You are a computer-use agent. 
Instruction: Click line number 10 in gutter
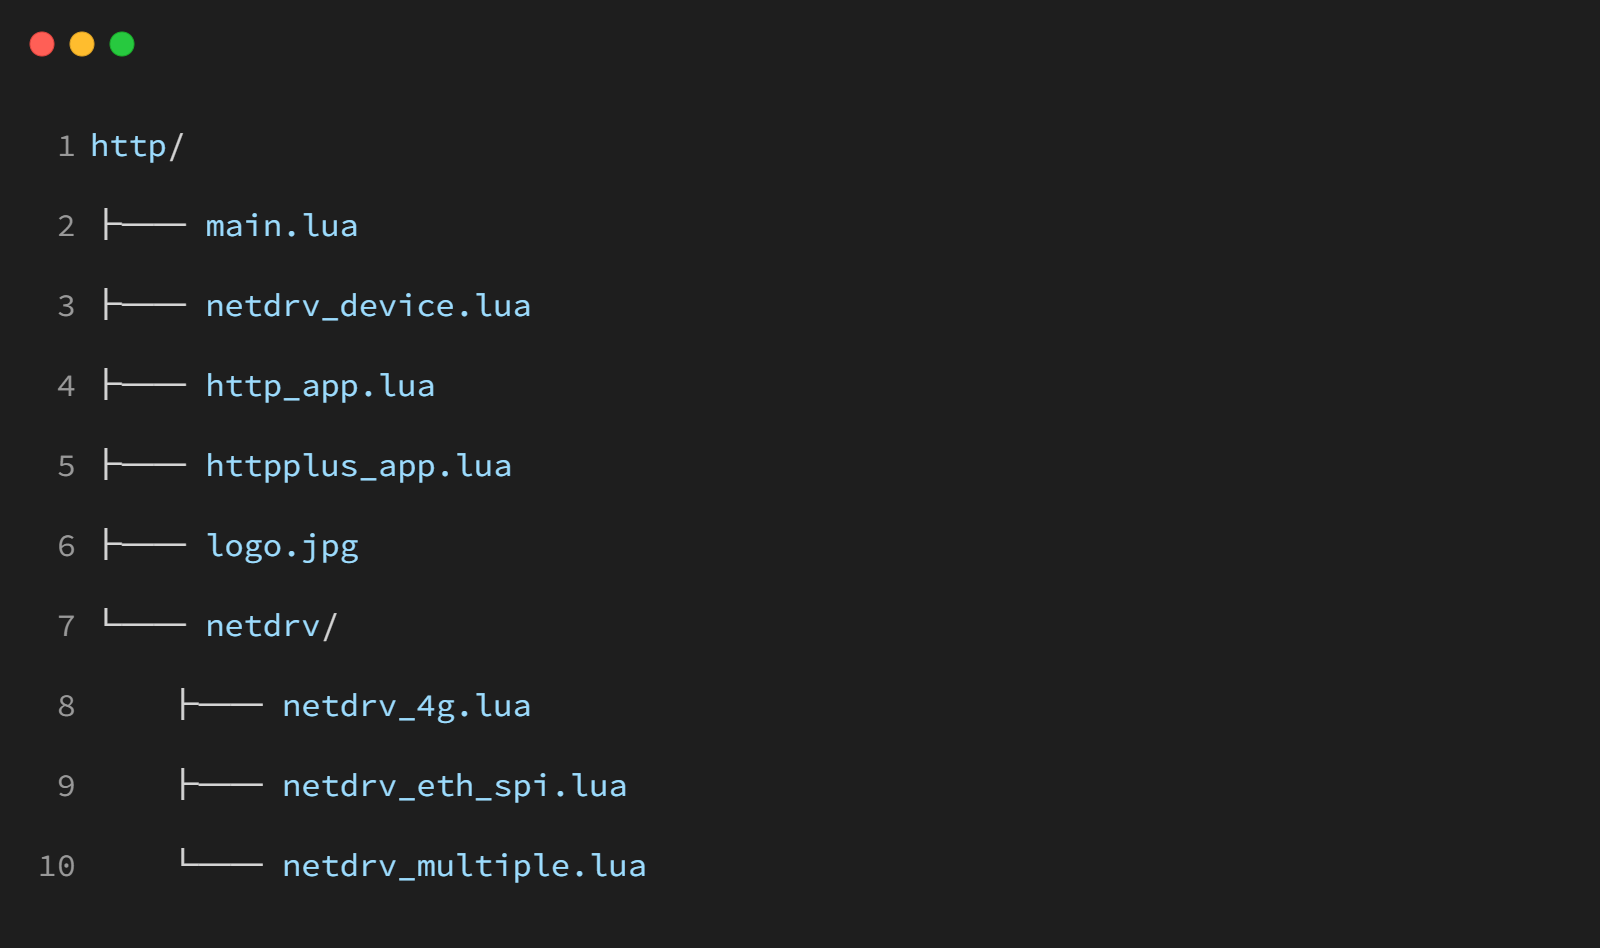click(x=57, y=866)
